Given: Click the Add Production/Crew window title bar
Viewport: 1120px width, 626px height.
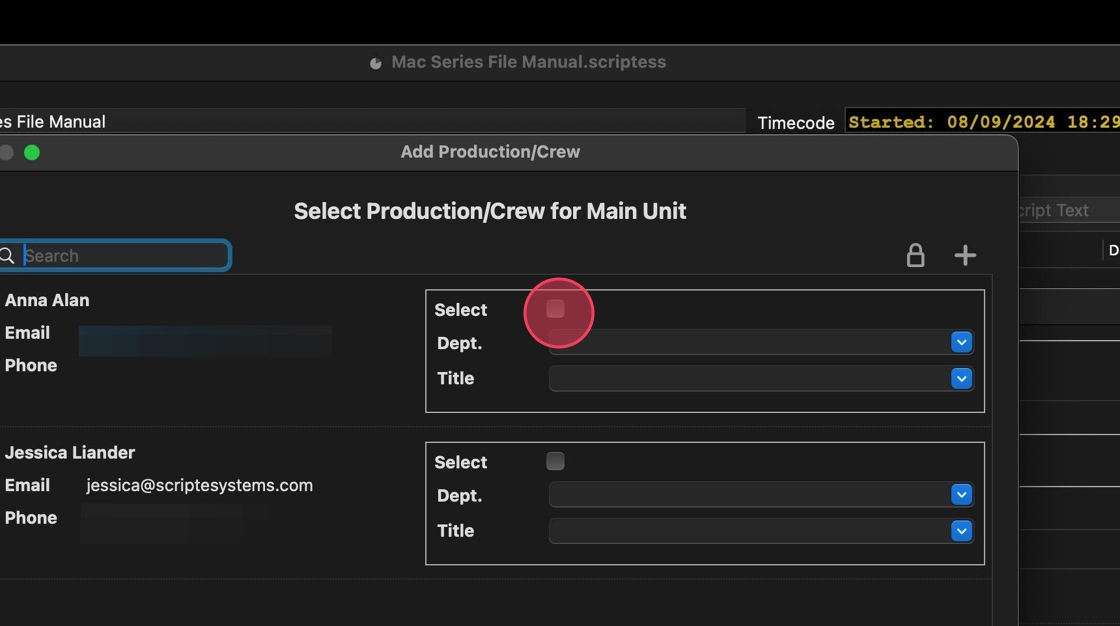Looking at the screenshot, I should click(x=490, y=152).
